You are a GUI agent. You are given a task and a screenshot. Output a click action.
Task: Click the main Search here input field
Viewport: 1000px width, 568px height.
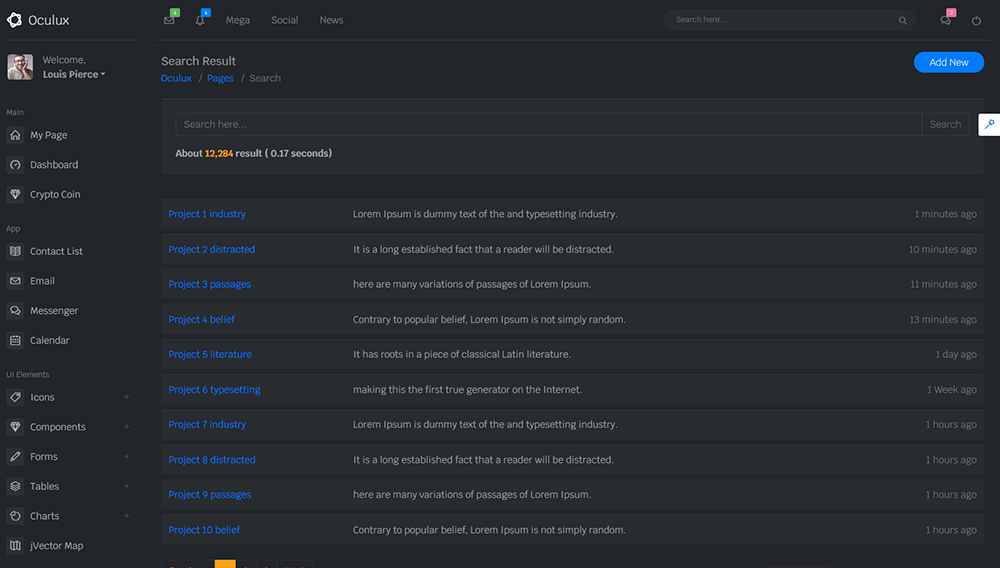[x=548, y=124]
